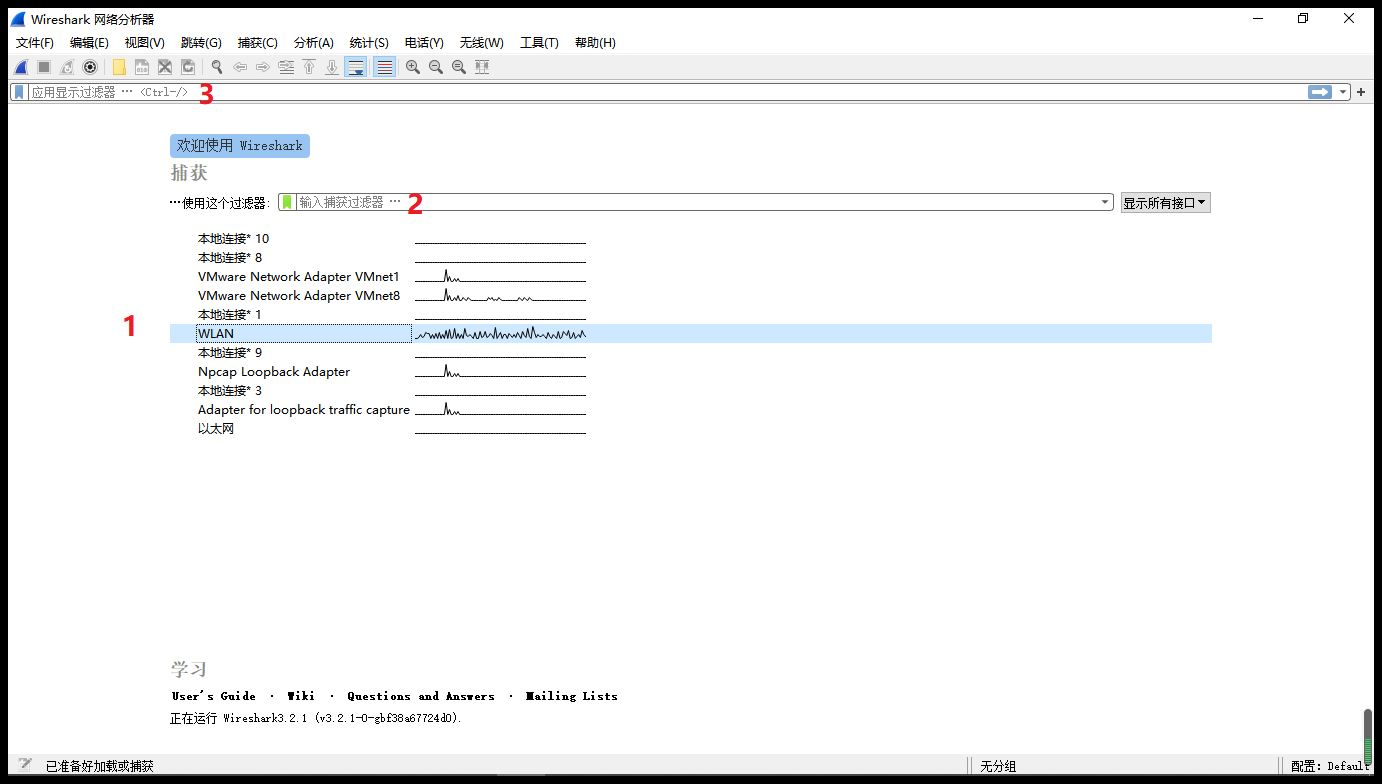Open 显示所有接口 dropdown
This screenshot has height=784, width=1382.
[x=1166, y=202]
